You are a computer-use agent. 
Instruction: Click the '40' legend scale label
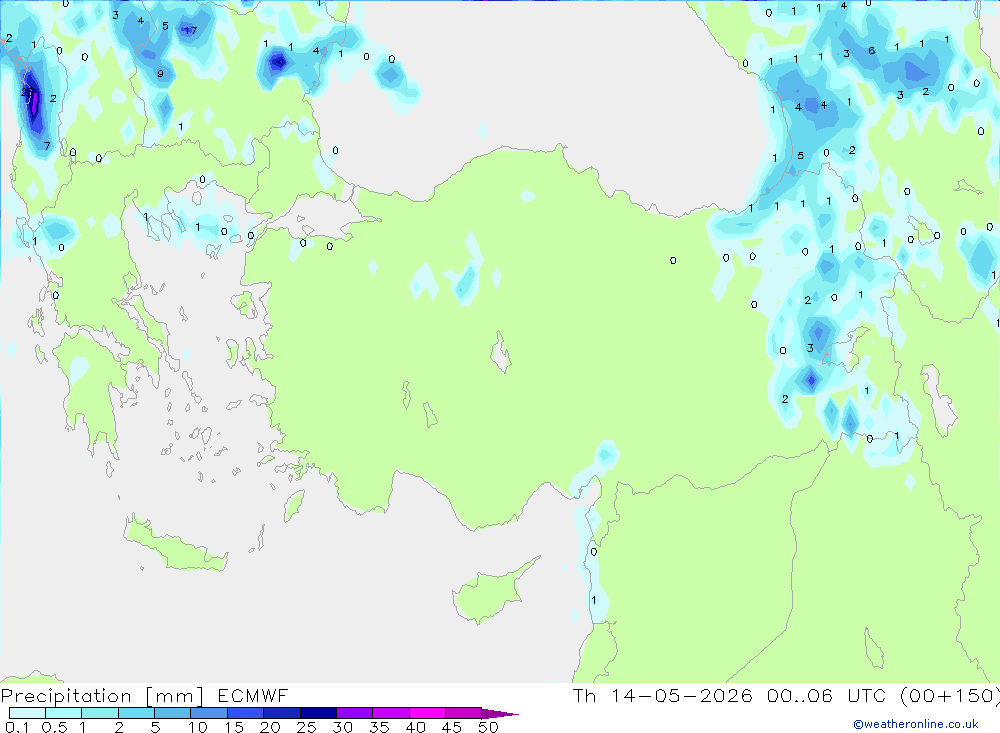coord(415,727)
